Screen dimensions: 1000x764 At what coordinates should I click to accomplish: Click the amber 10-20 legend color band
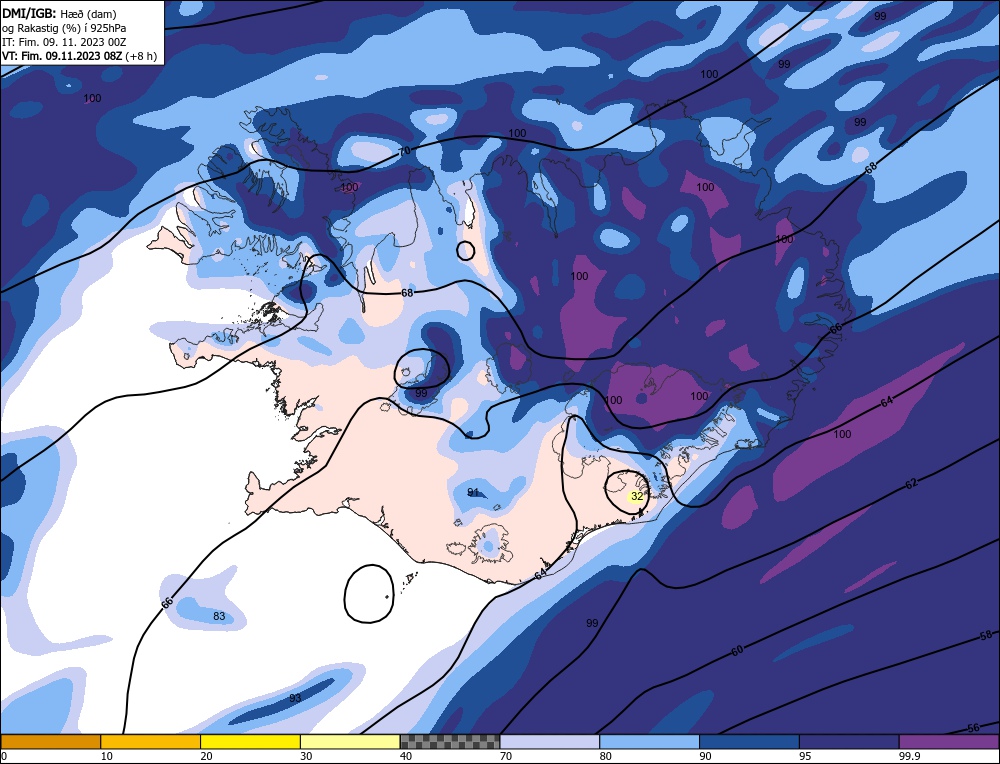151,741
